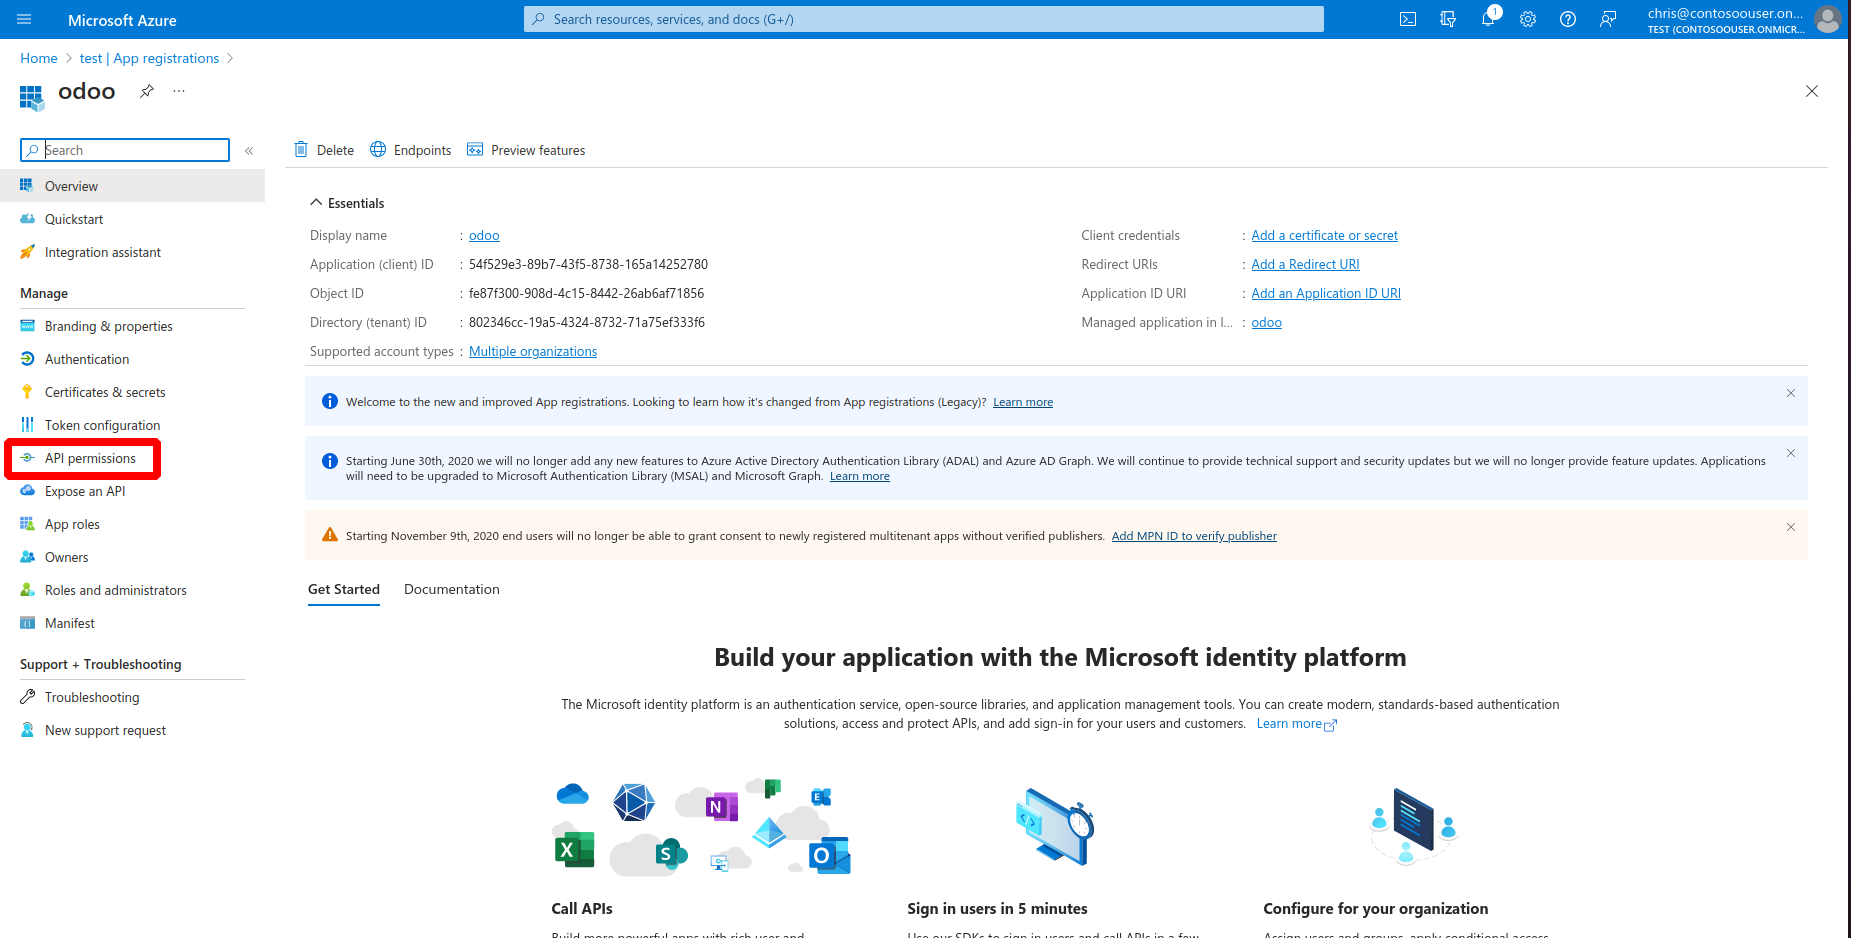Open Endpoints from the toolbar
Viewport: 1851px width, 938px height.
tap(411, 150)
